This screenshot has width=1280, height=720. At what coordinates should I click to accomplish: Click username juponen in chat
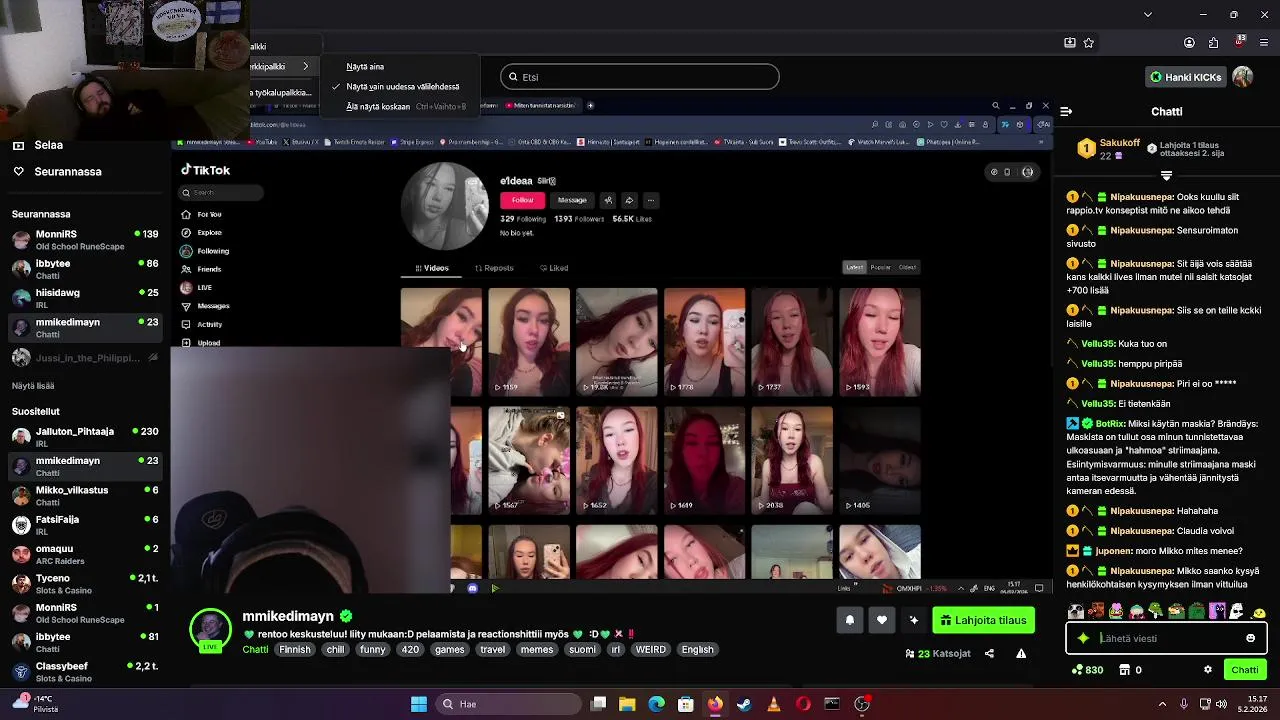tap(1113, 551)
